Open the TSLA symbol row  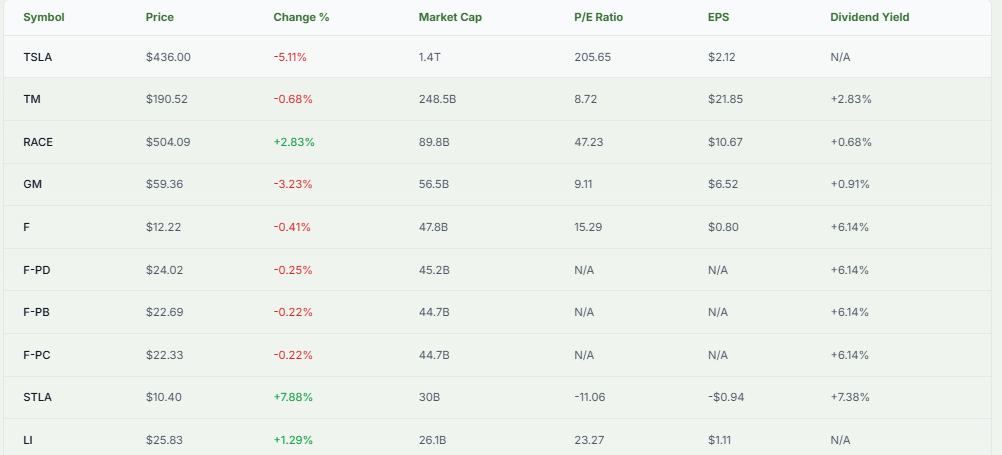tap(38, 57)
